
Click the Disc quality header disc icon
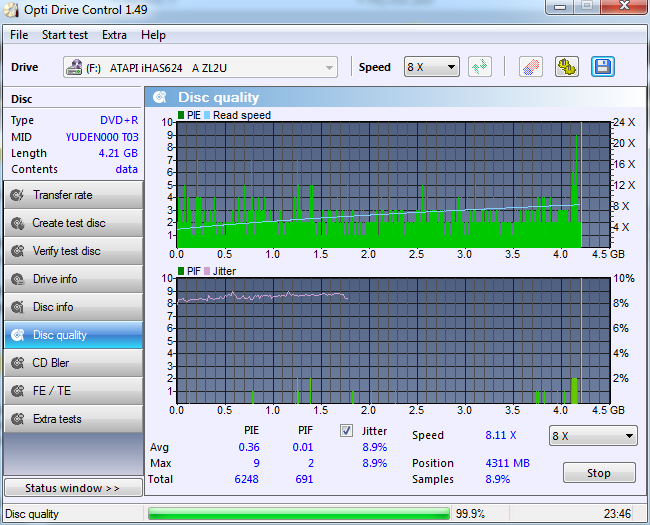160,97
